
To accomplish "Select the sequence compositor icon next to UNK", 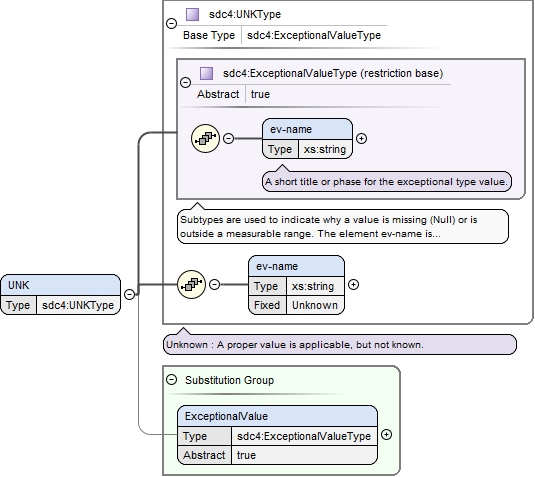I will [x=191, y=284].
